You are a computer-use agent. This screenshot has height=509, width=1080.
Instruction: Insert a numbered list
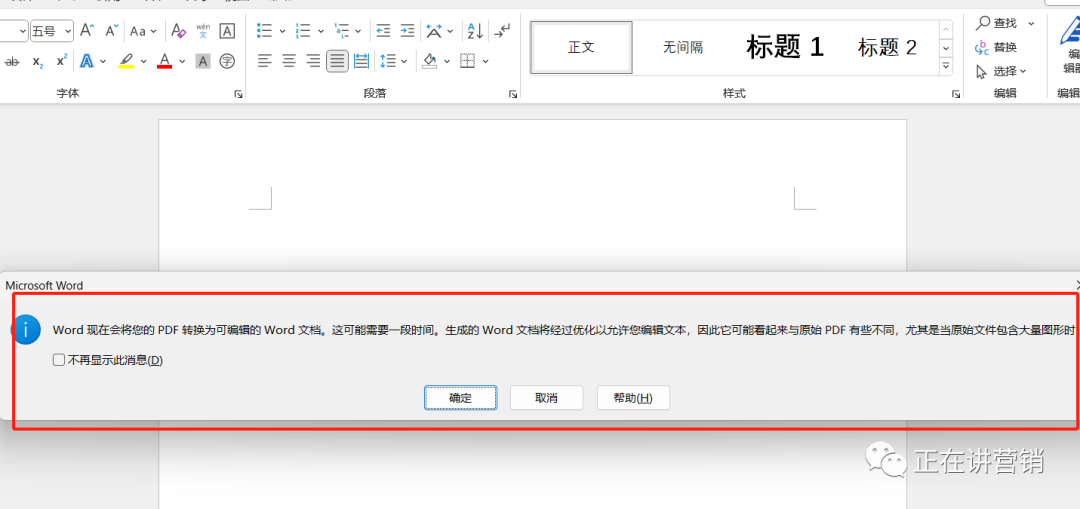pos(302,31)
